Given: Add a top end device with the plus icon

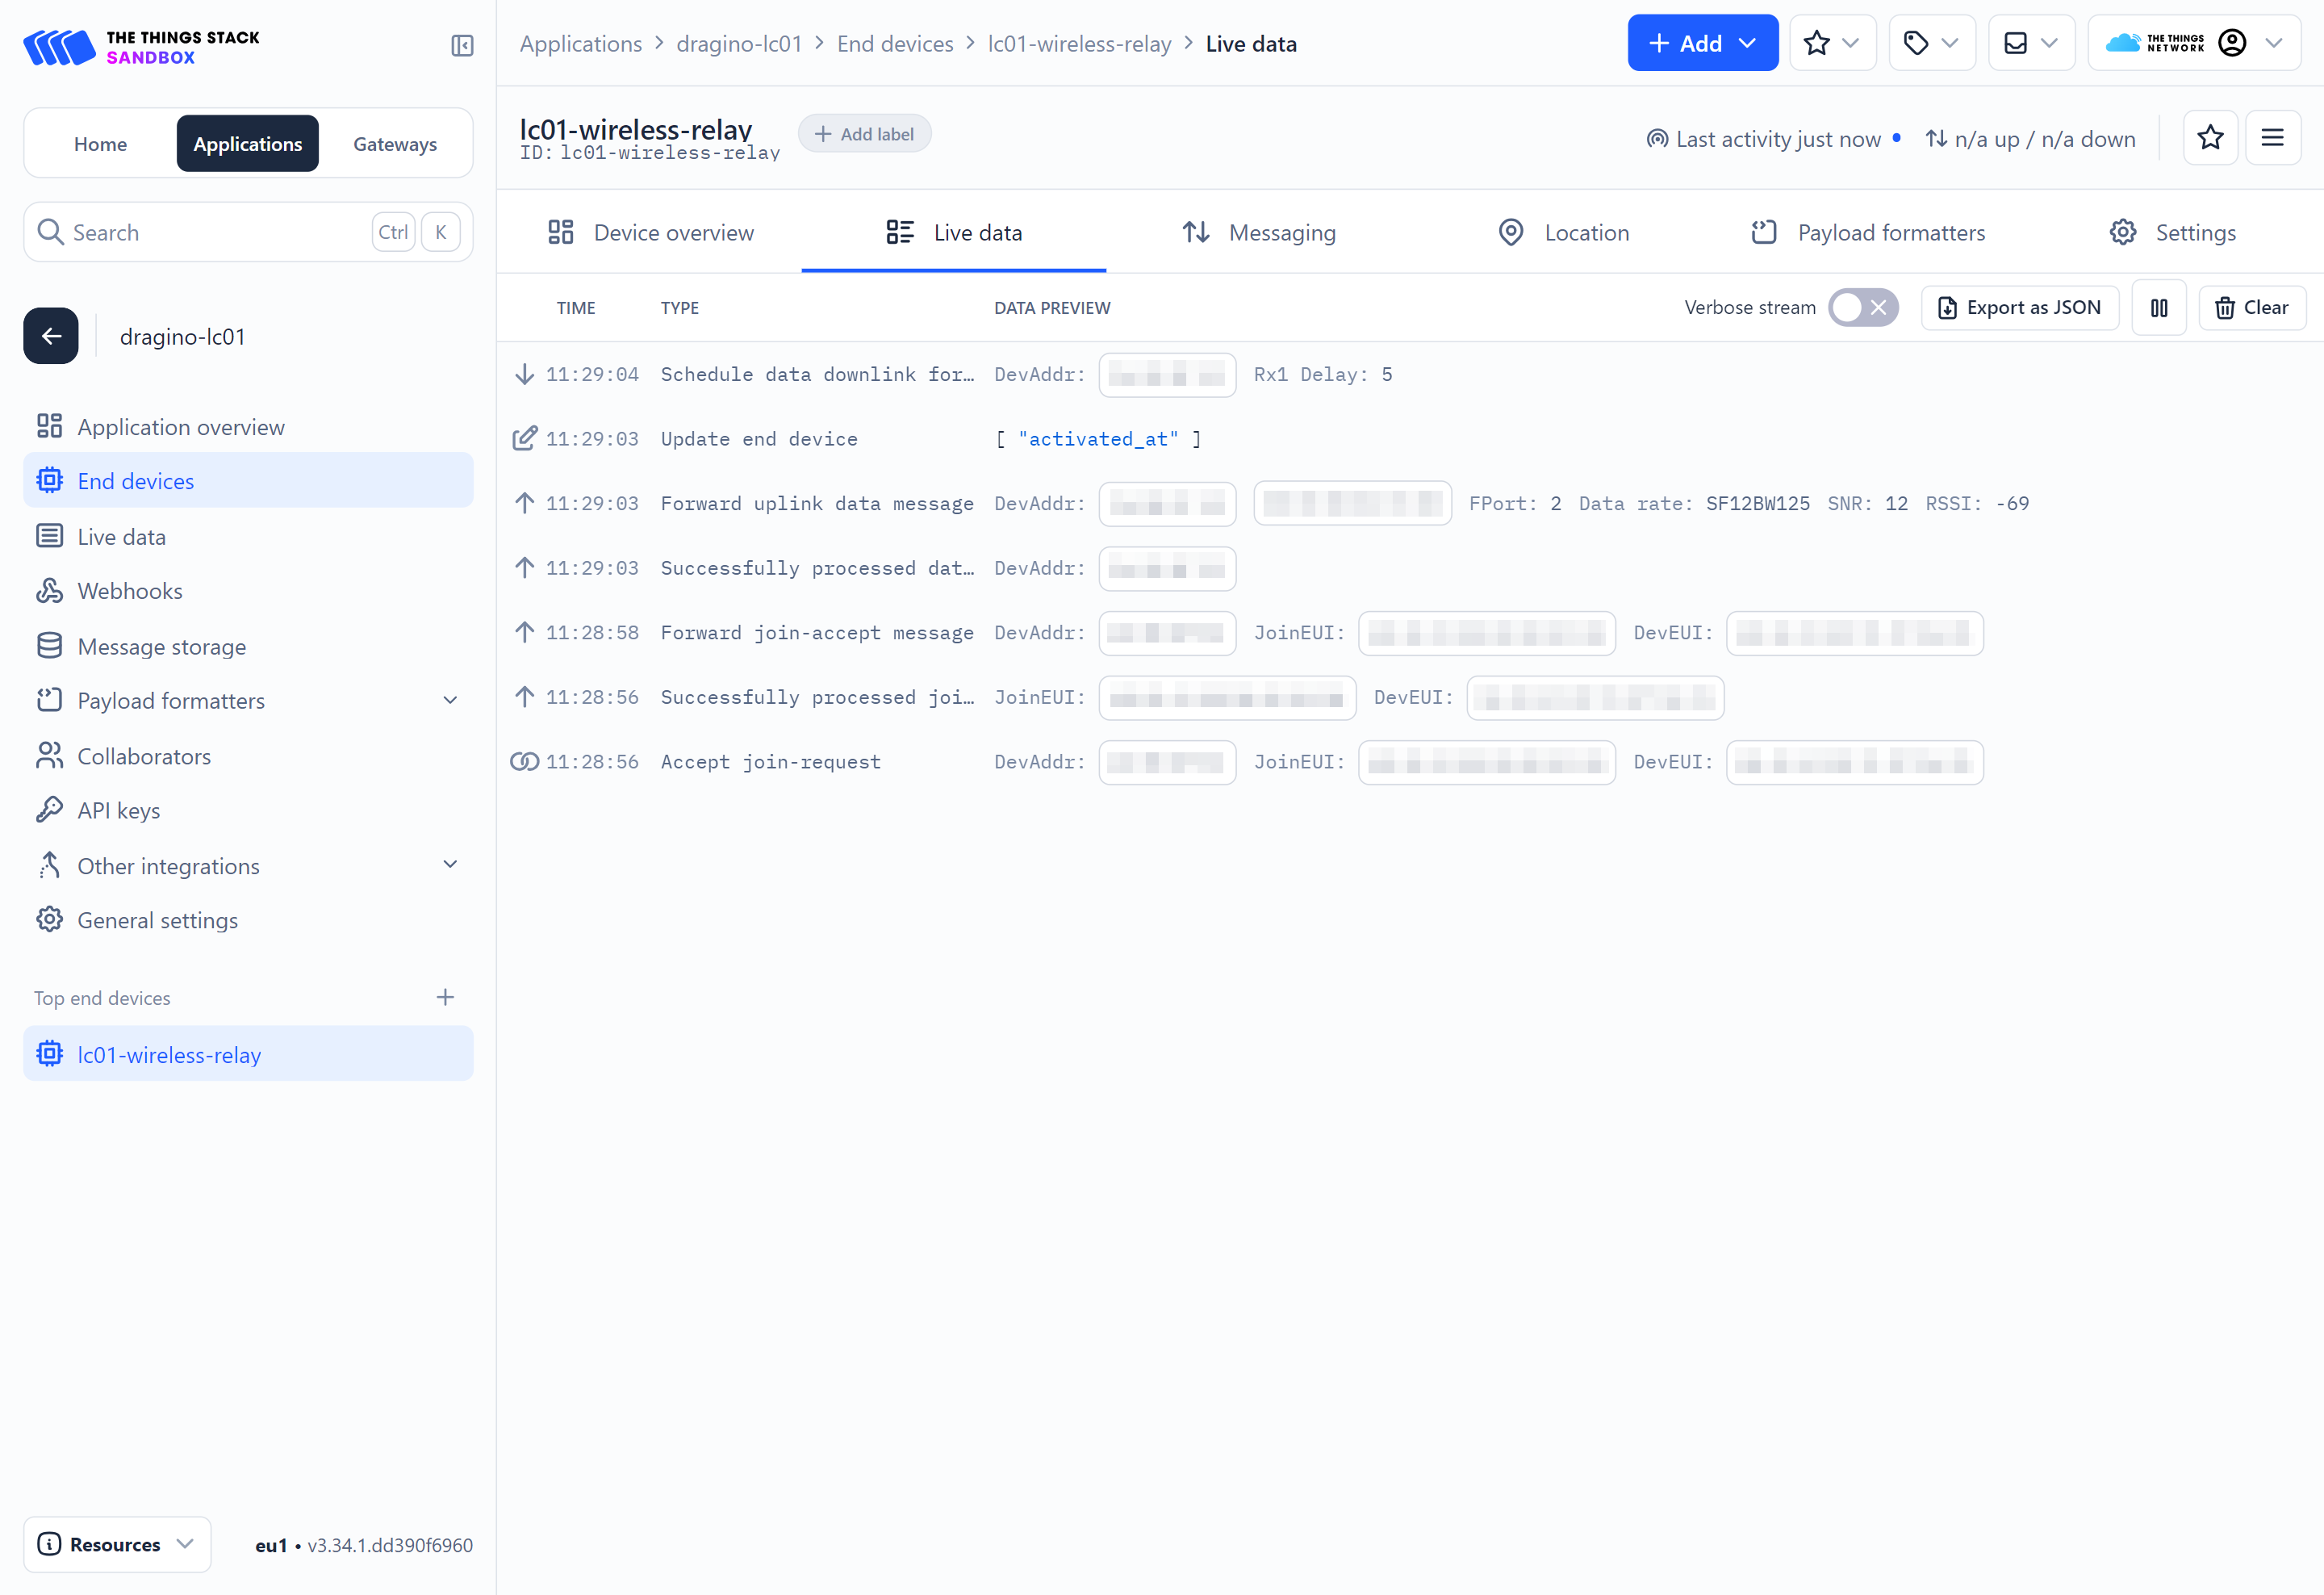Looking at the screenshot, I should pyautogui.click(x=445, y=997).
